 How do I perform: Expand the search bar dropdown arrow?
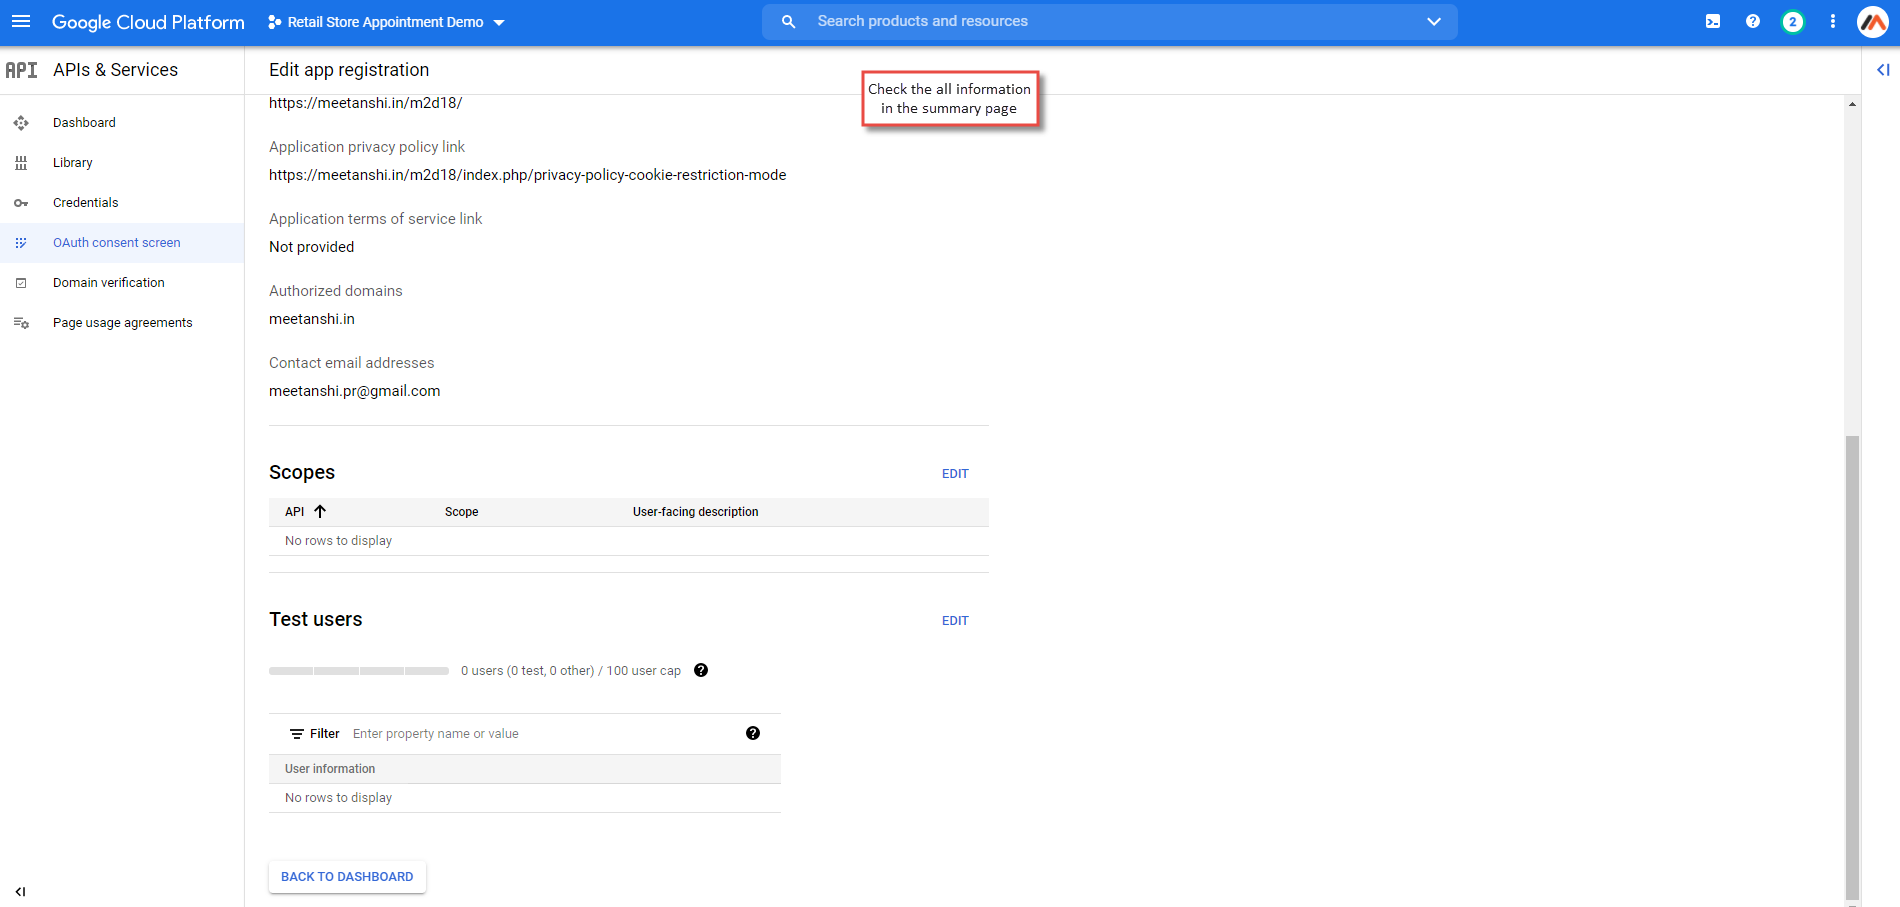click(1433, 21)
